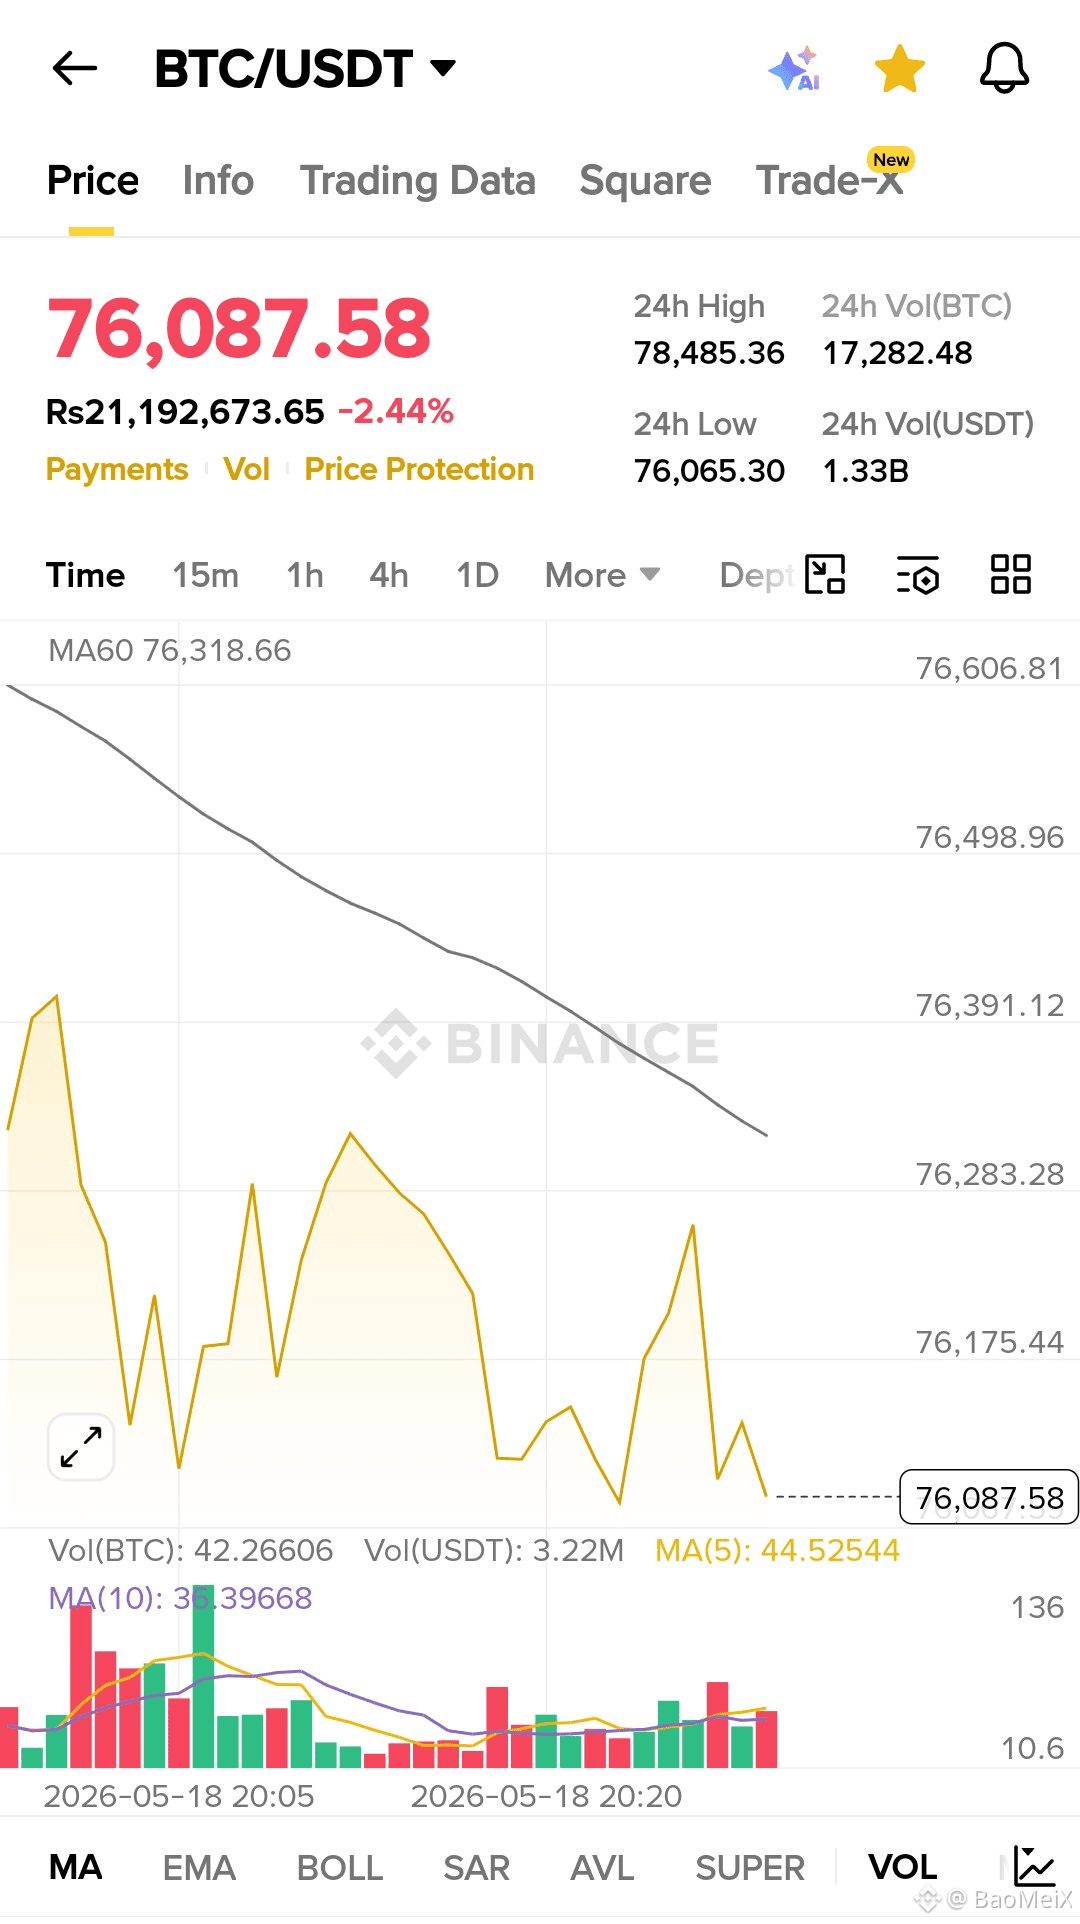Tap the Vol(USDT): 3.22M readout
Viewport: 1080px width, 1924px height.
pos(494,1551)
